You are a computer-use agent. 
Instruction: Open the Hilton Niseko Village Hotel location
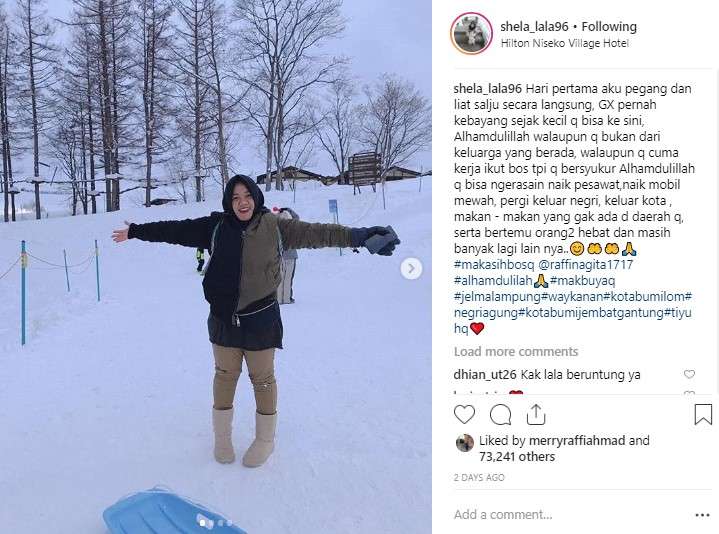564,43
